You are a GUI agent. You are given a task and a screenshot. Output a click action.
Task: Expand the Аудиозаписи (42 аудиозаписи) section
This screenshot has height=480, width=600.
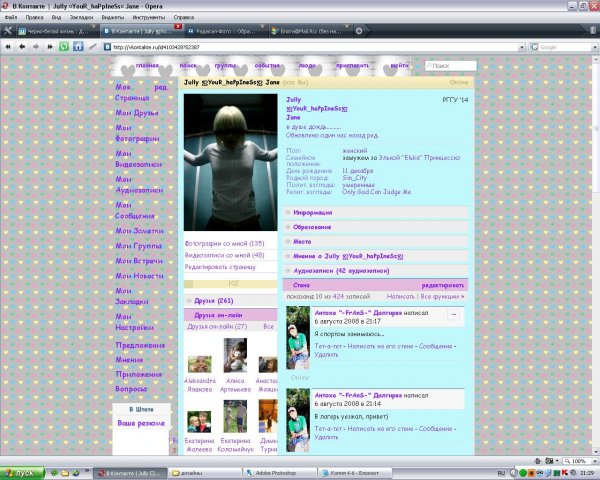[x=375, y=271]
